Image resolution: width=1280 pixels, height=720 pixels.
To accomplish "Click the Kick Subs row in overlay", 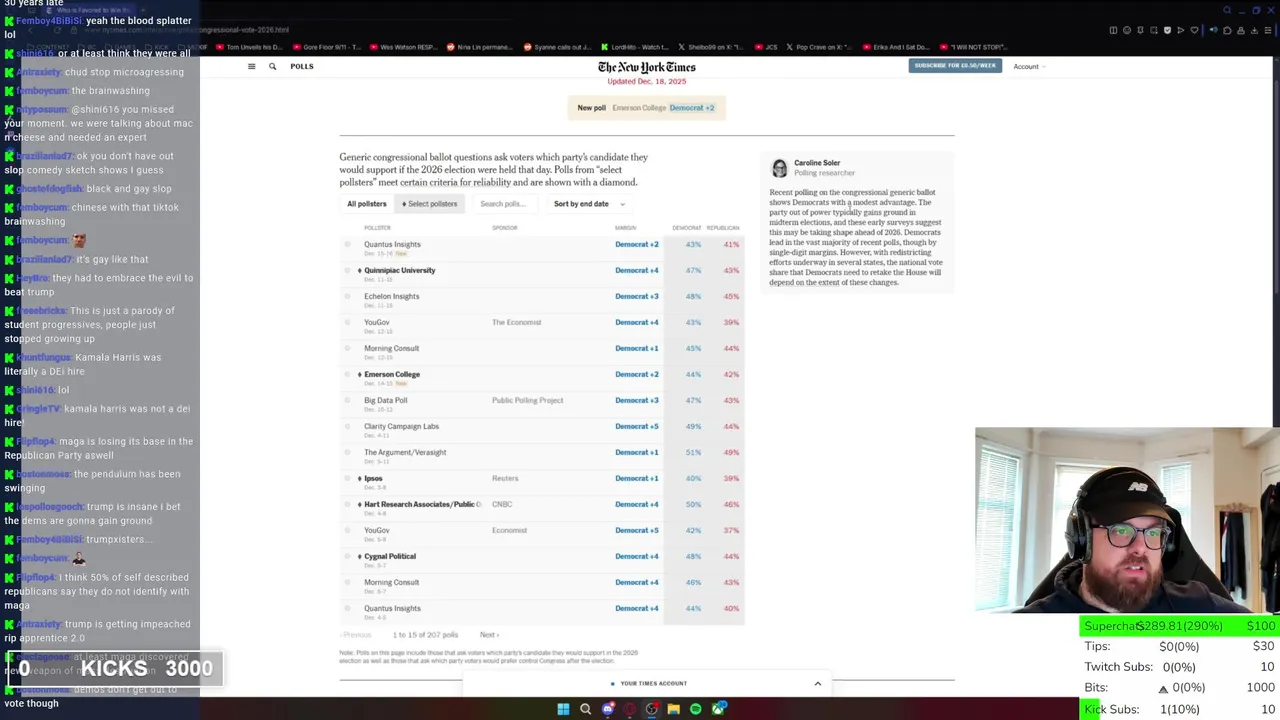I will [1179, 709].
